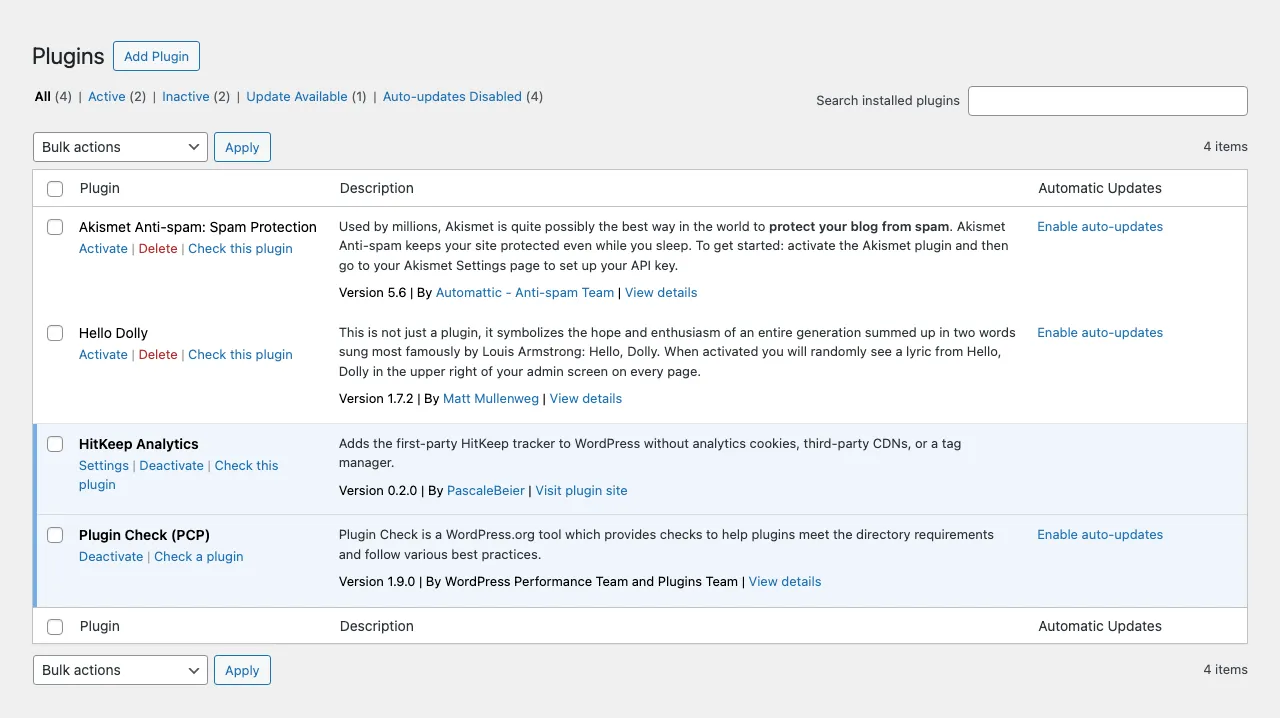The image size is (1280, 718).
Task: Deactivate HitKeep Analytics
Action: (171, 466)
